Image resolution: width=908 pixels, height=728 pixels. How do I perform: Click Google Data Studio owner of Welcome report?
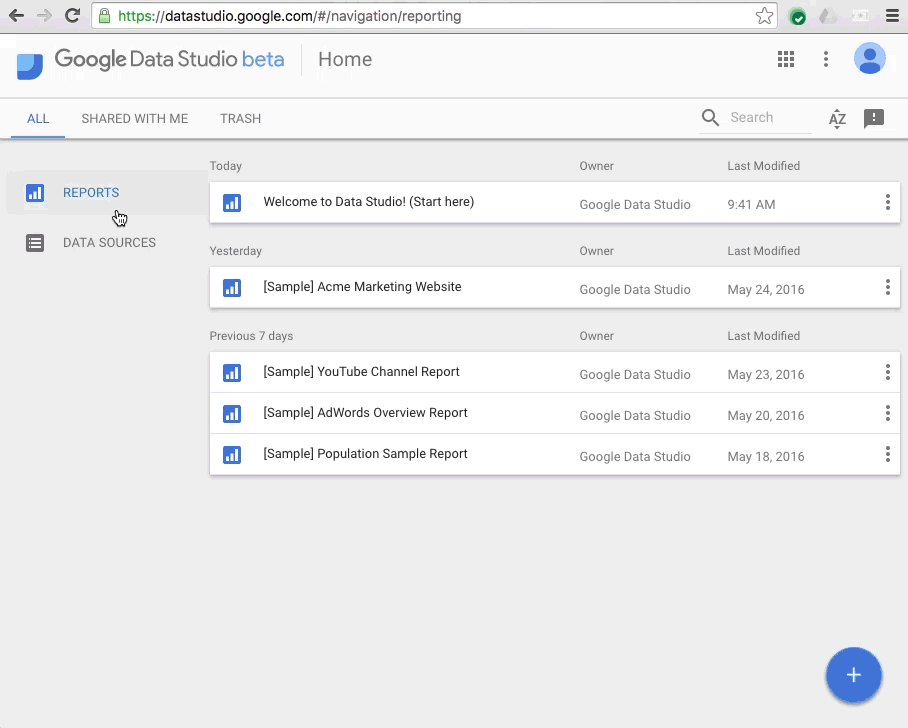click(x=635, y=204)
